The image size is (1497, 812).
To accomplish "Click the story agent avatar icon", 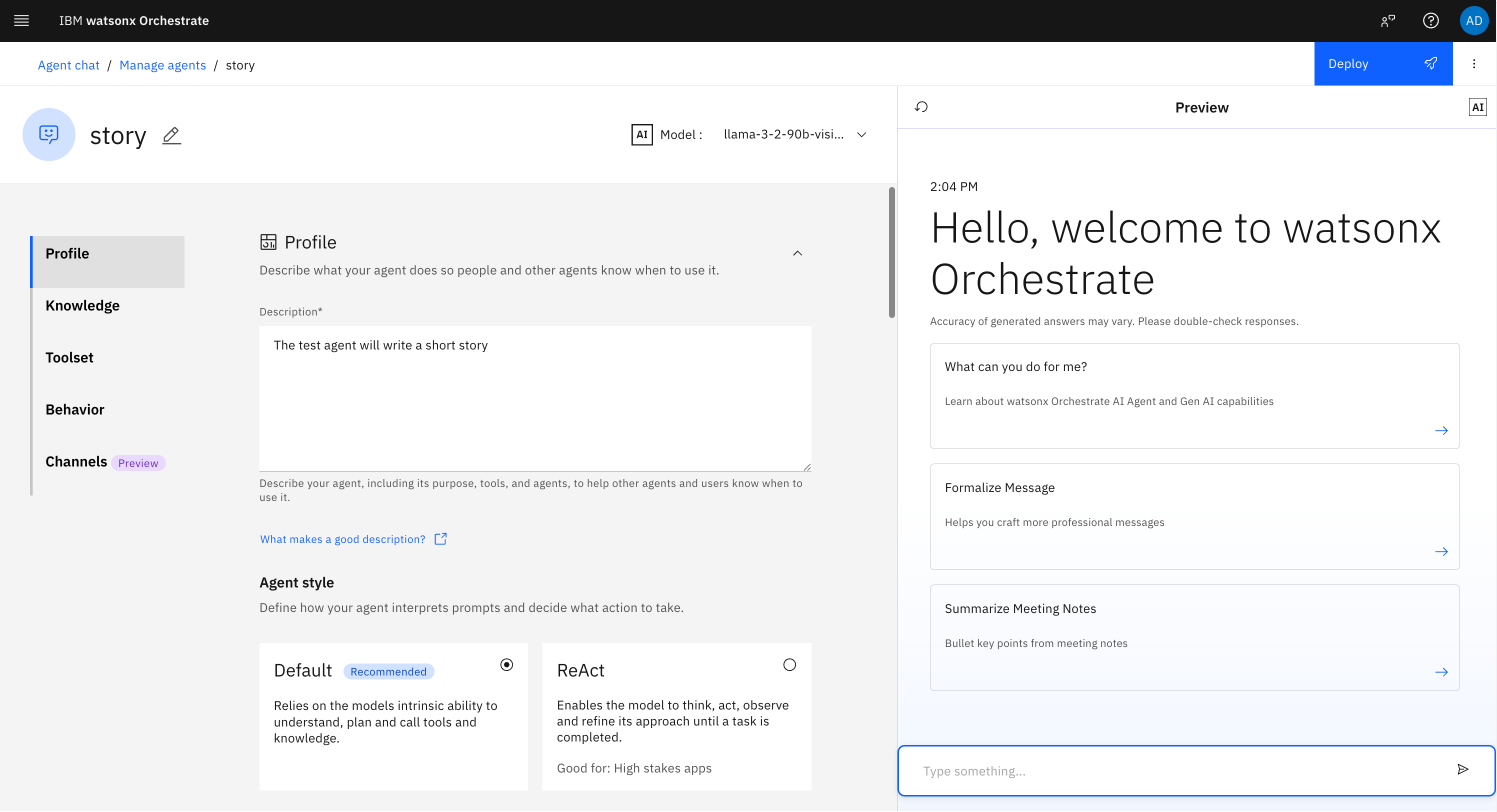I will click(x=49, y=134).
